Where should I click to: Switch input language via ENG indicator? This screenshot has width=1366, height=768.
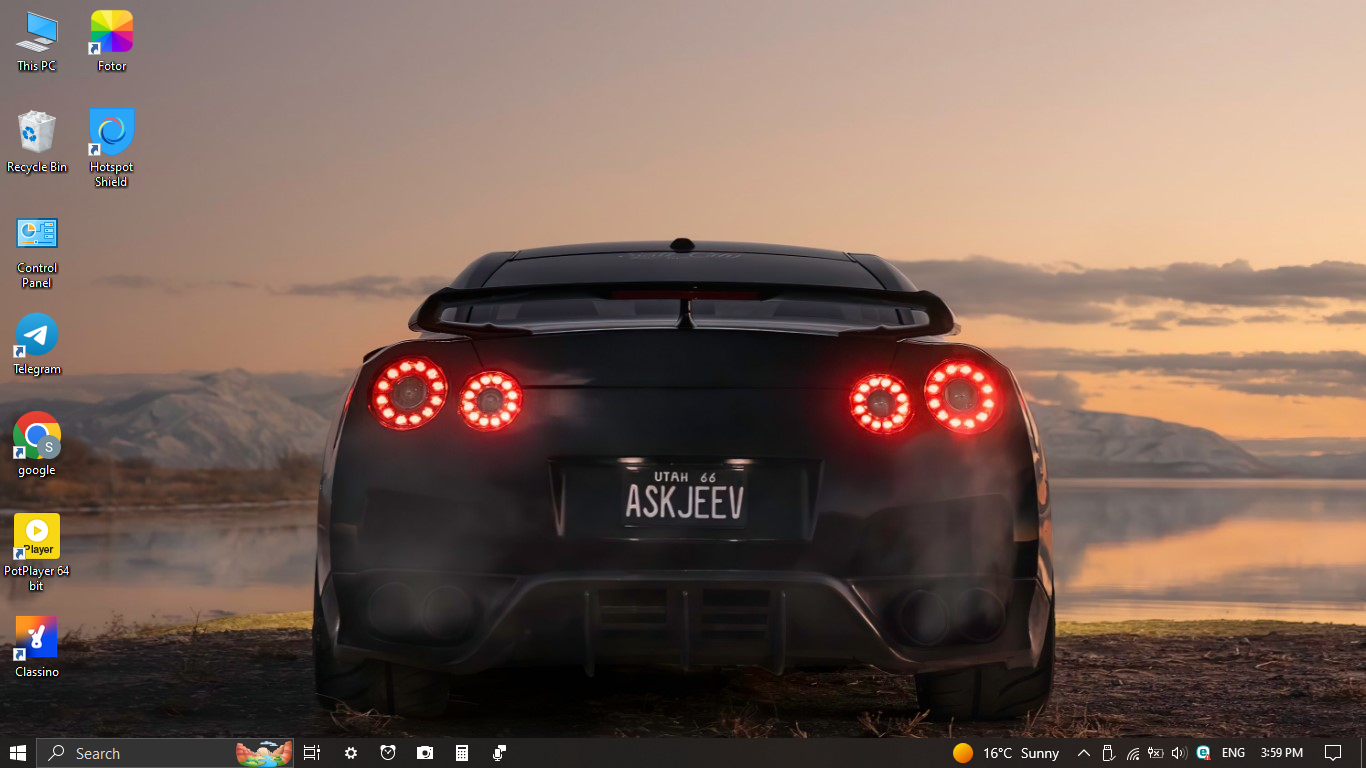(x=1233, y=753)
